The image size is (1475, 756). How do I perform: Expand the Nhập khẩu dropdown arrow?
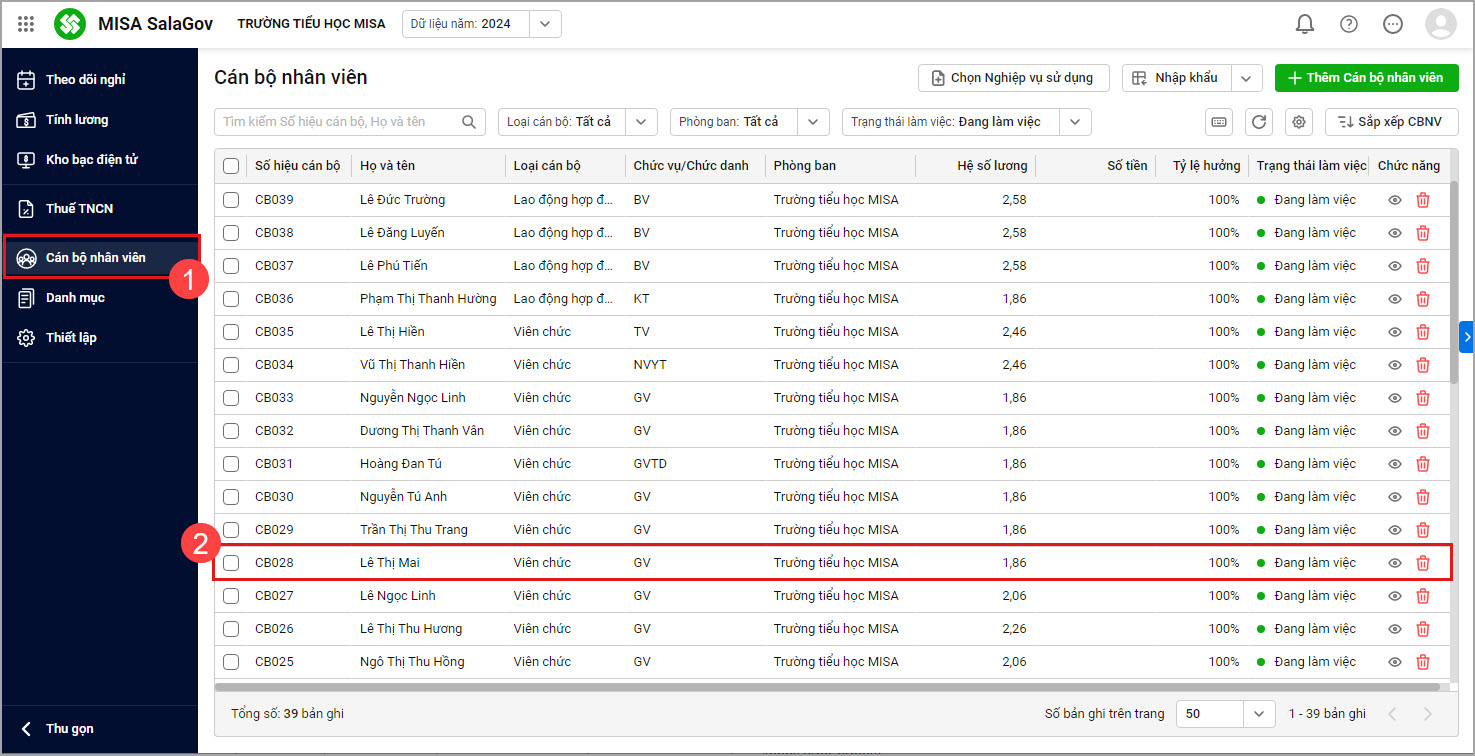[1246, 78]
